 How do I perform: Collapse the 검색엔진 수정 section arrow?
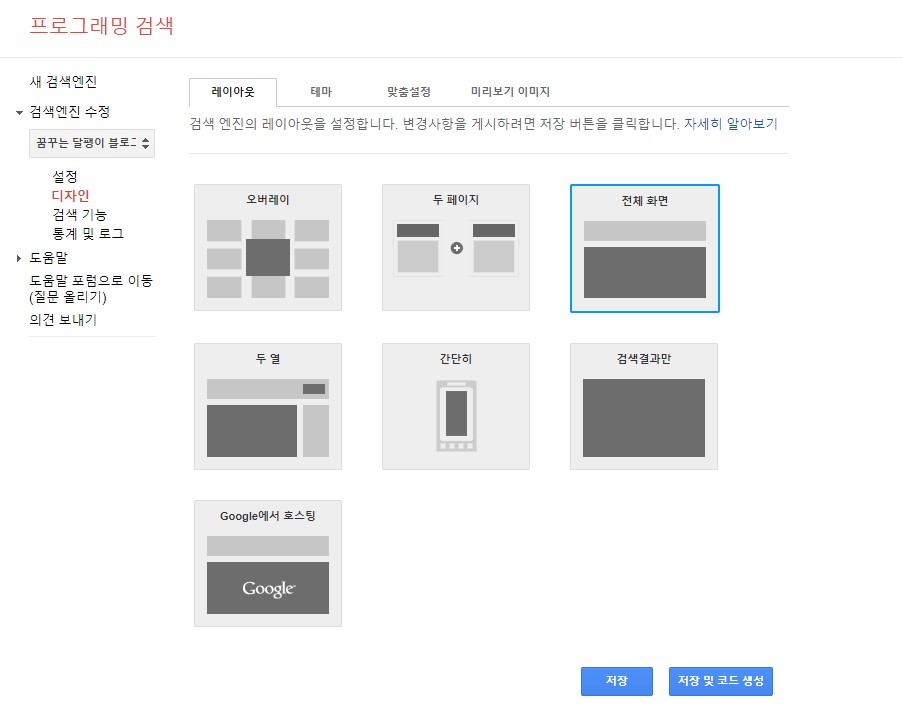[19, 112]
